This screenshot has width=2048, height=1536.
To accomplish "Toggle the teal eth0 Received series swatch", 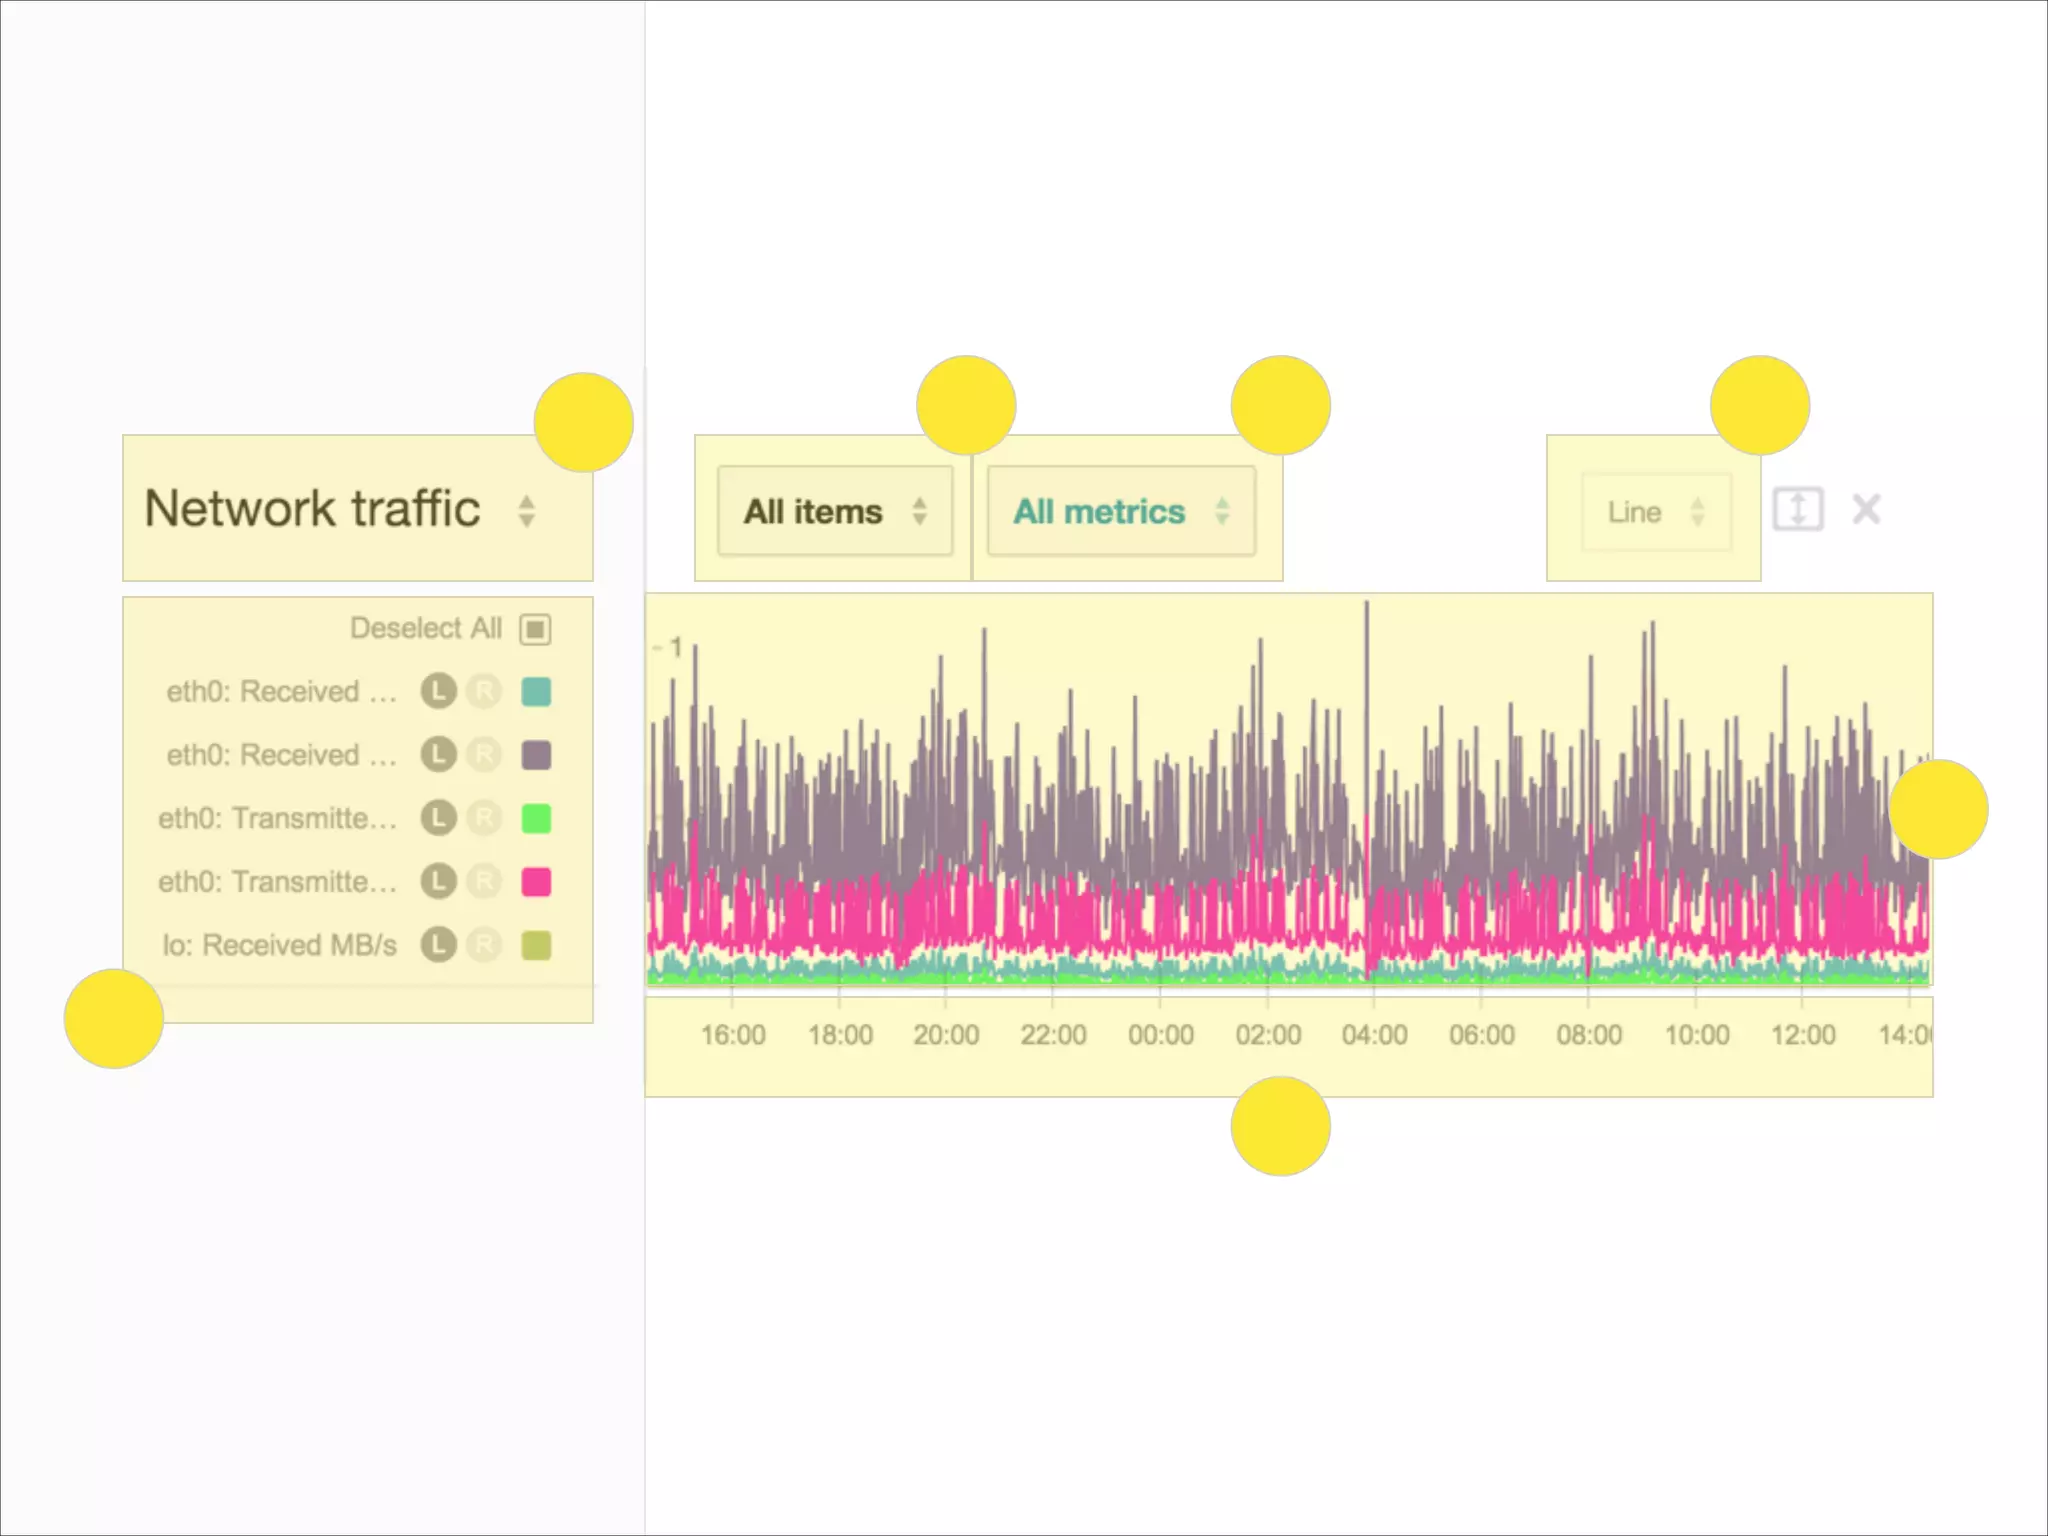I will (536, 691).
